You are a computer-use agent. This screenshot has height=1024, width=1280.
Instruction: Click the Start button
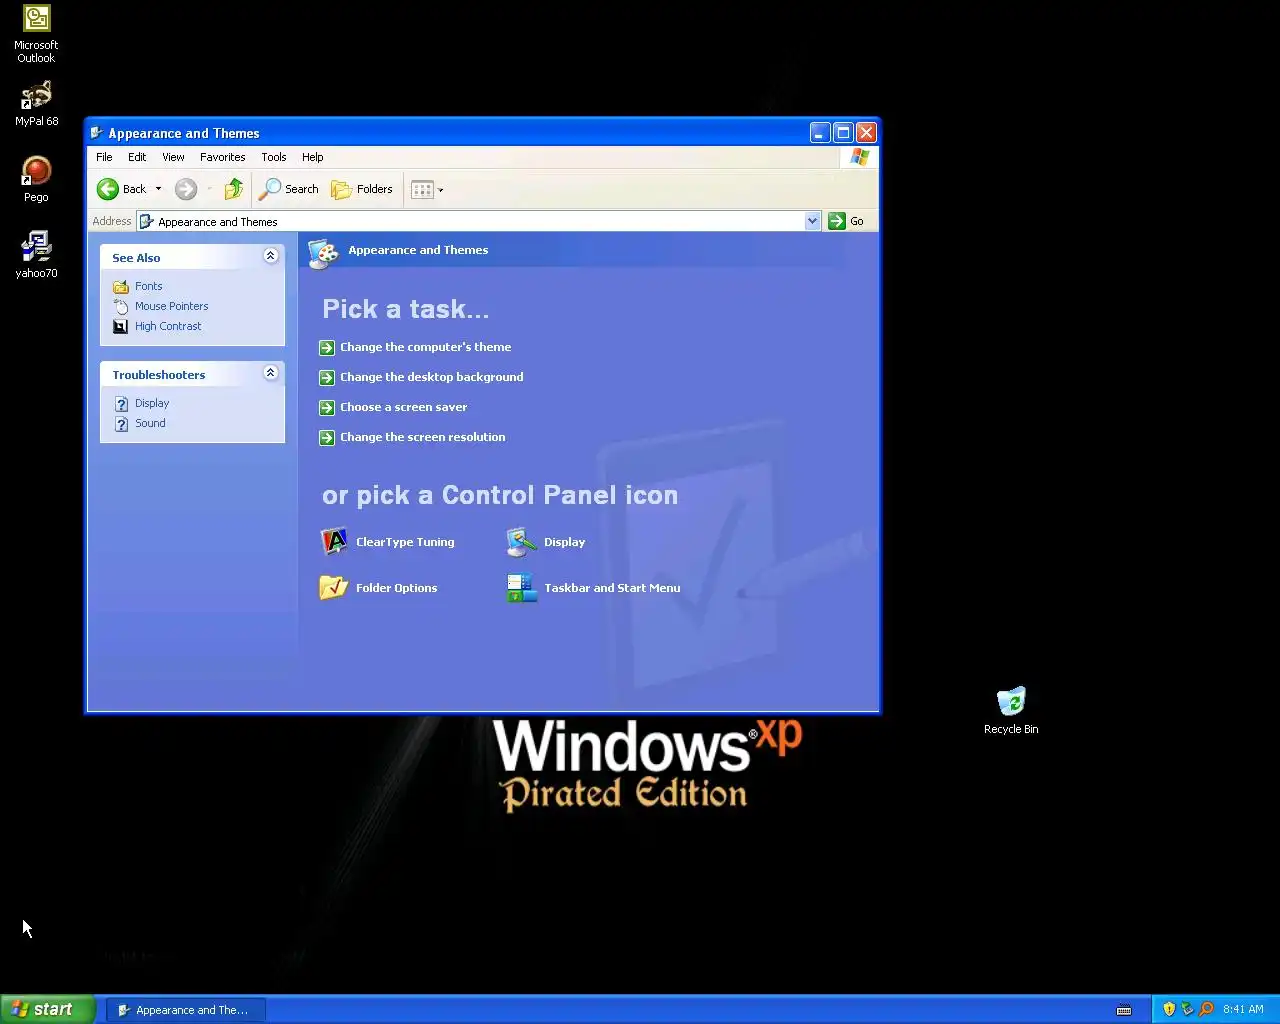point(47,1009)
